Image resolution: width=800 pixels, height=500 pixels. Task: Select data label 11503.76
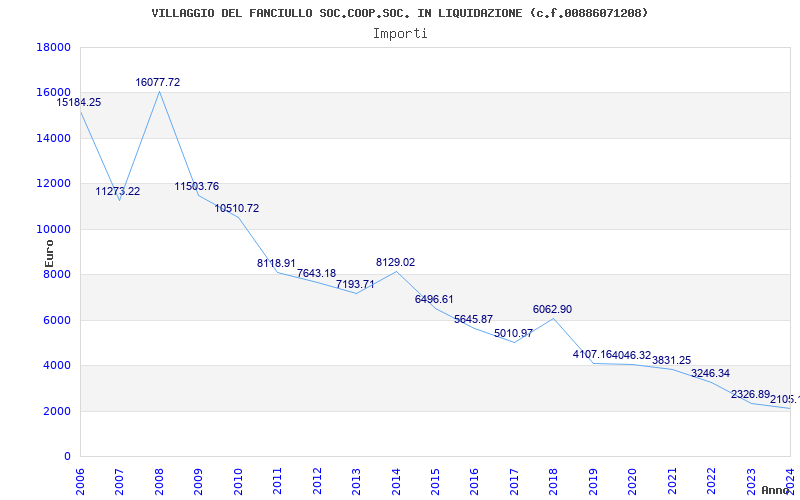click(197, 187)
